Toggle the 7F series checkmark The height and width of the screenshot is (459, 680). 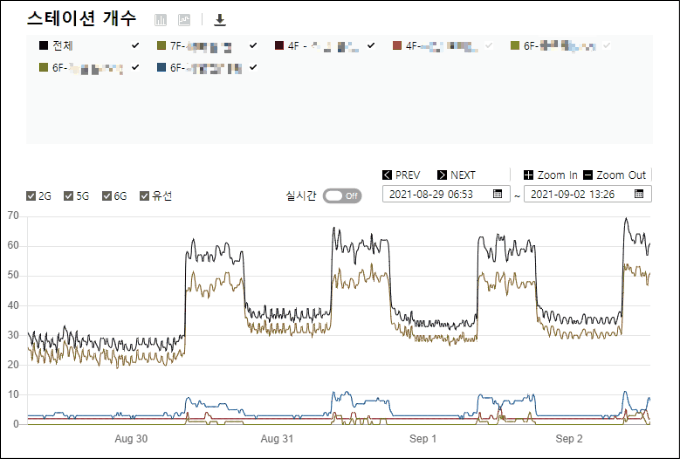253,45
